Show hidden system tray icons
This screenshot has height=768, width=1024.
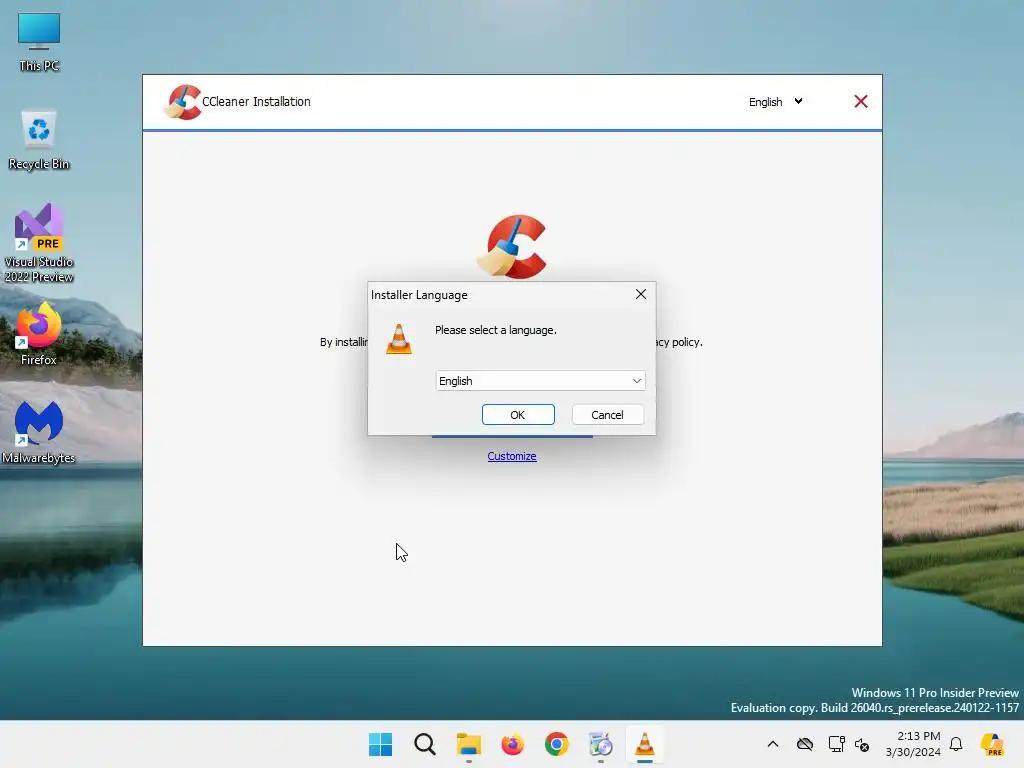[x=773, y=744]
